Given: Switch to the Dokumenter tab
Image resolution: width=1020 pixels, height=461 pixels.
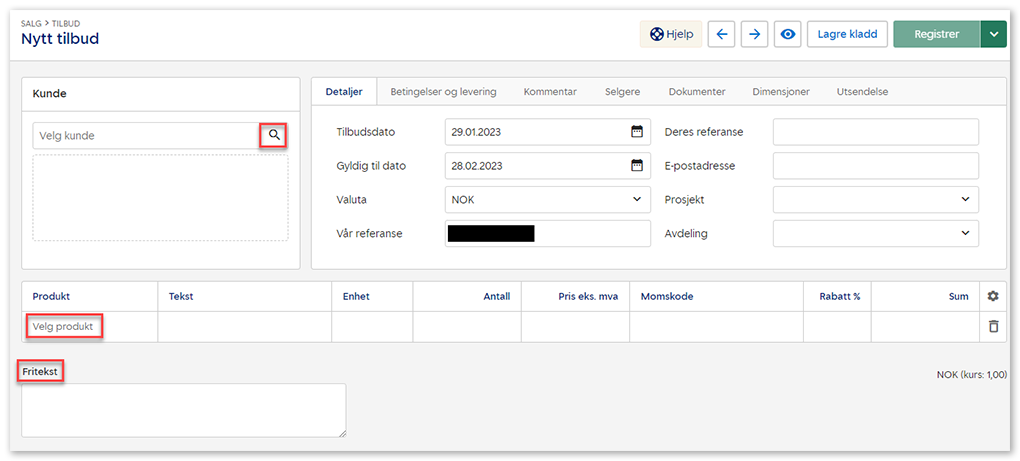Looking at the screenshot, I should [696, 92].
